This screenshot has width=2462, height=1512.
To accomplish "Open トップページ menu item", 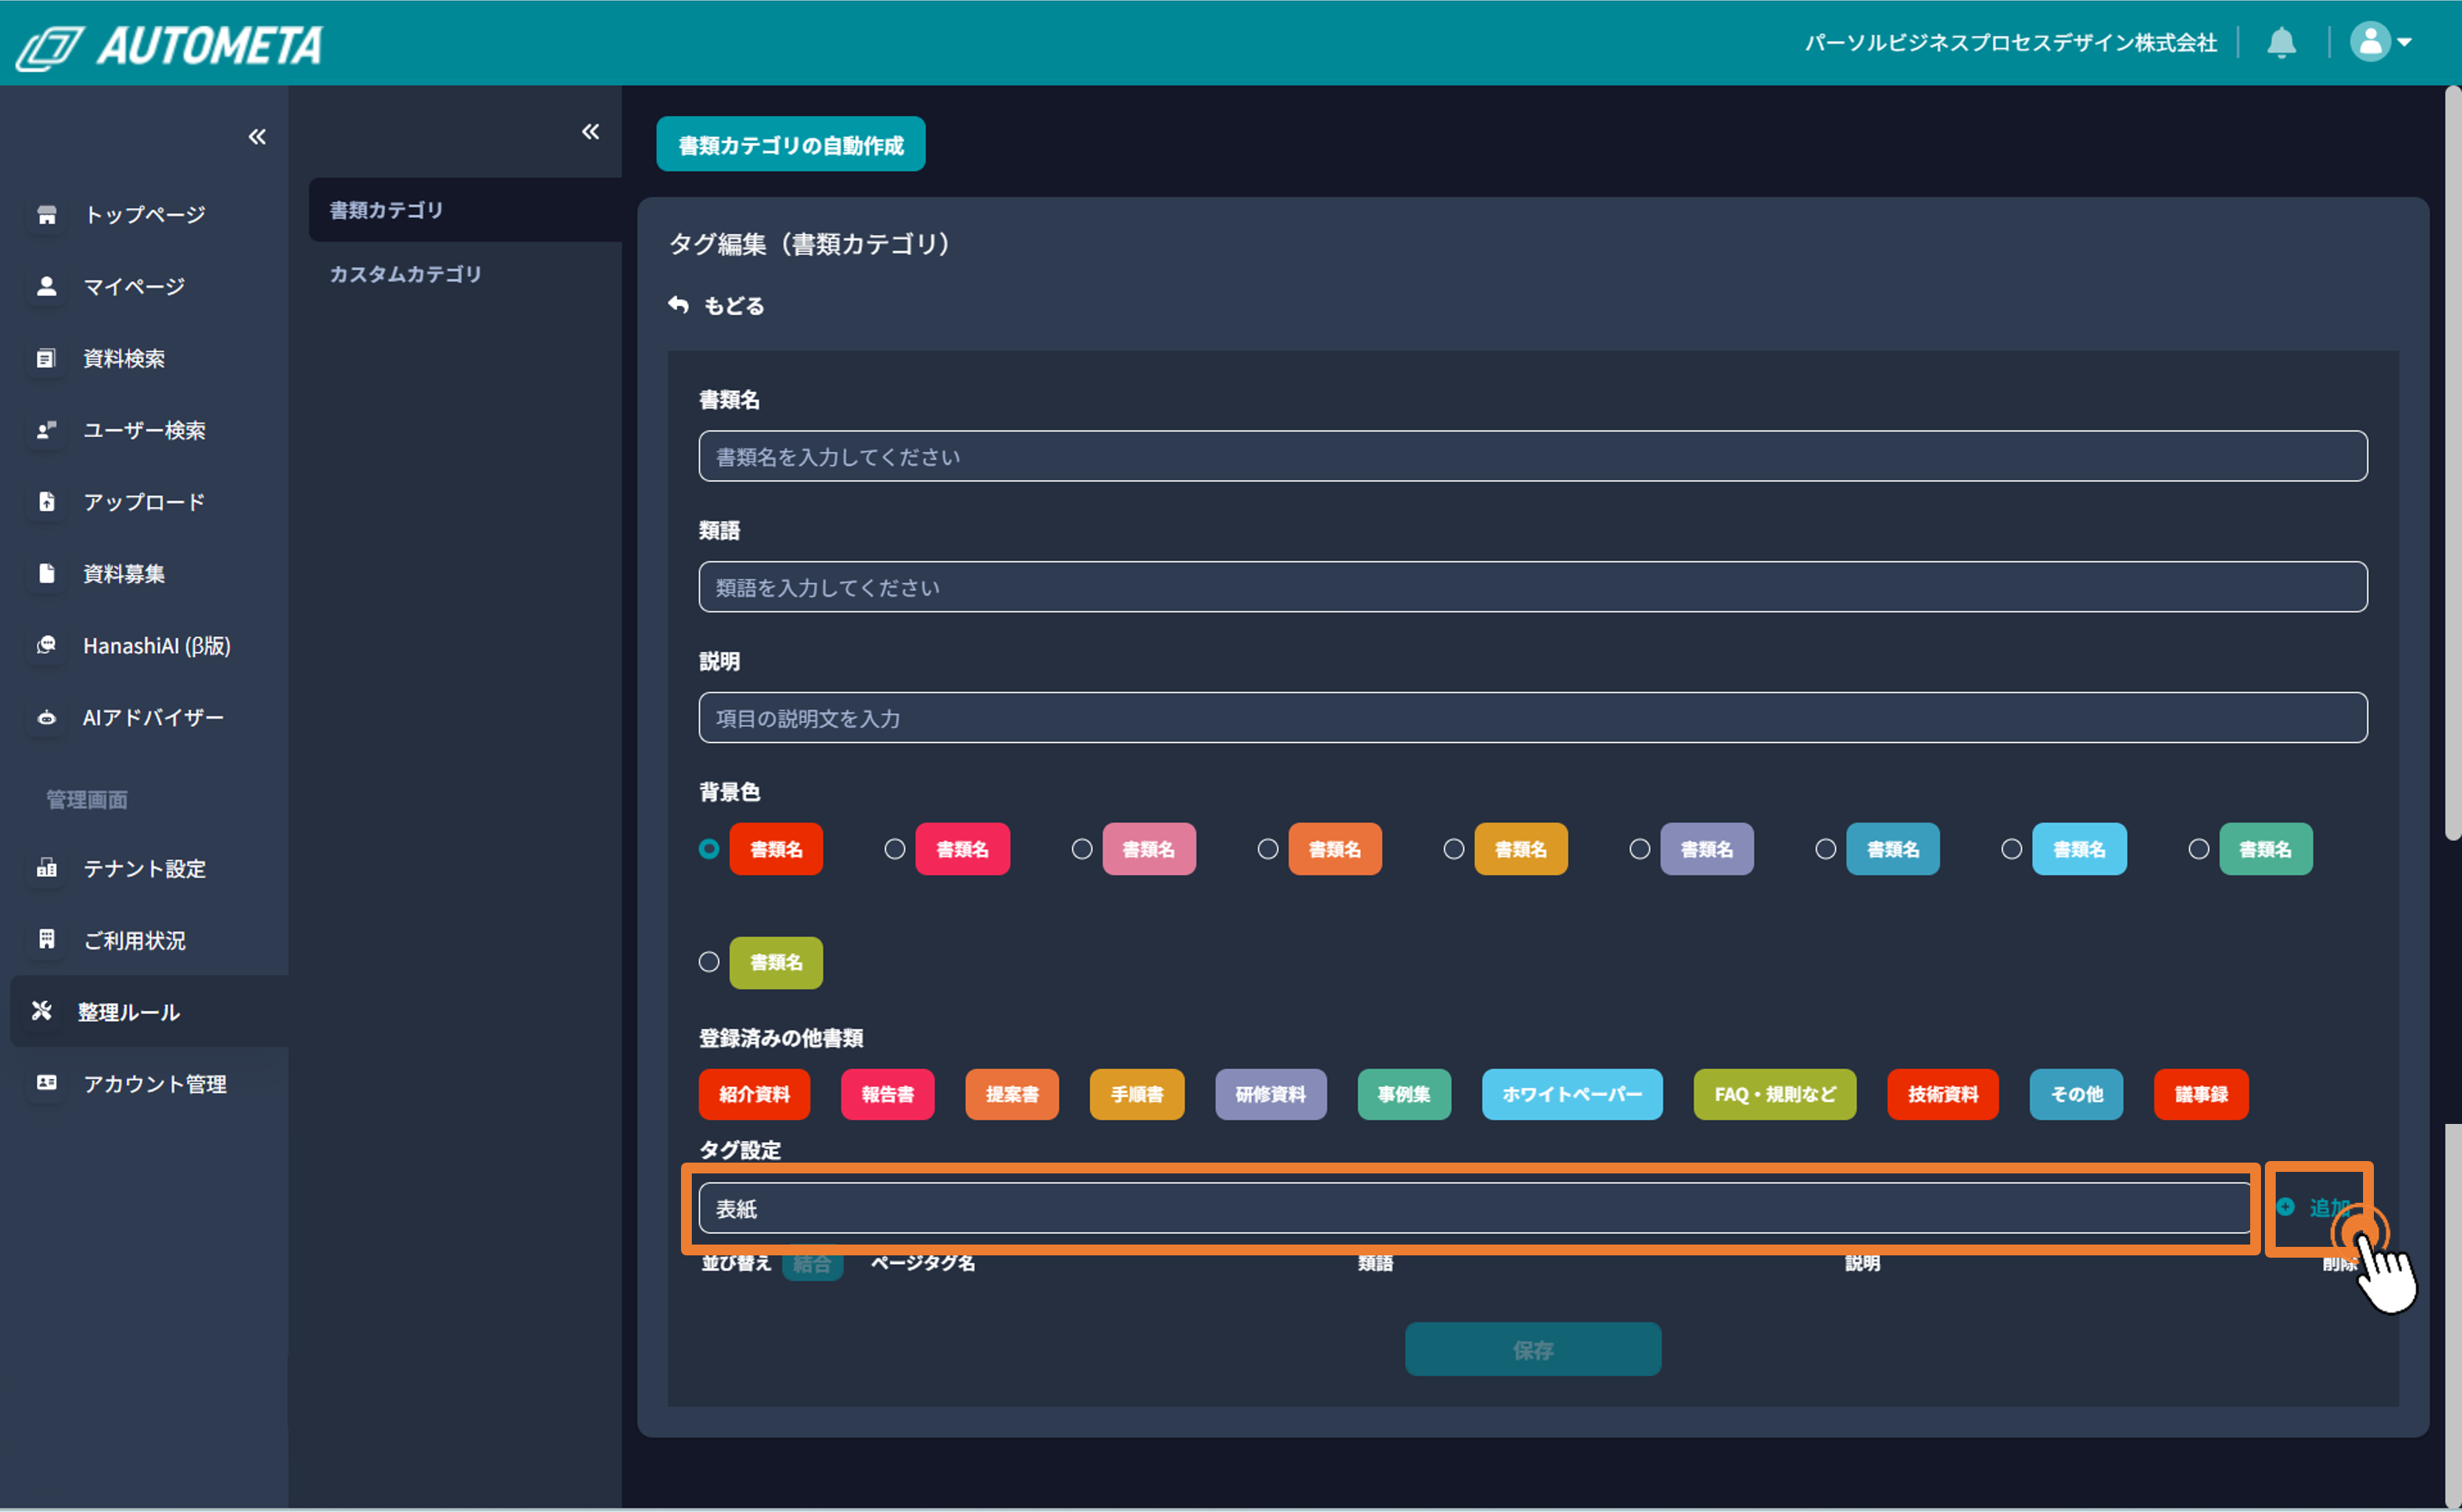I will (x=144, y=214).
